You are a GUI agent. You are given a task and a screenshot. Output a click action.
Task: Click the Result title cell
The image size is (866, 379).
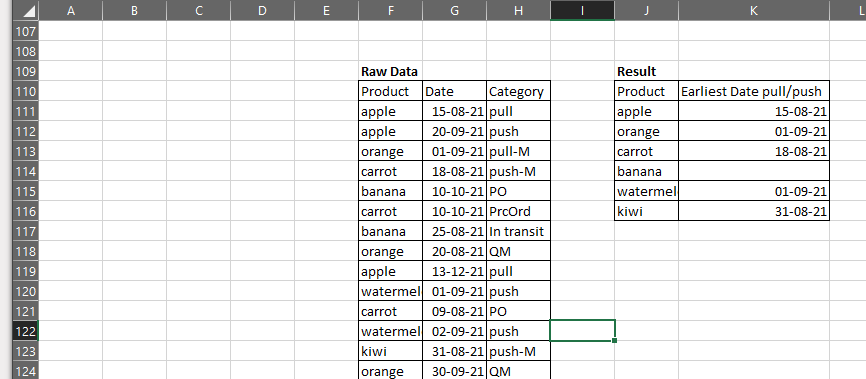[x=646, y=71]
